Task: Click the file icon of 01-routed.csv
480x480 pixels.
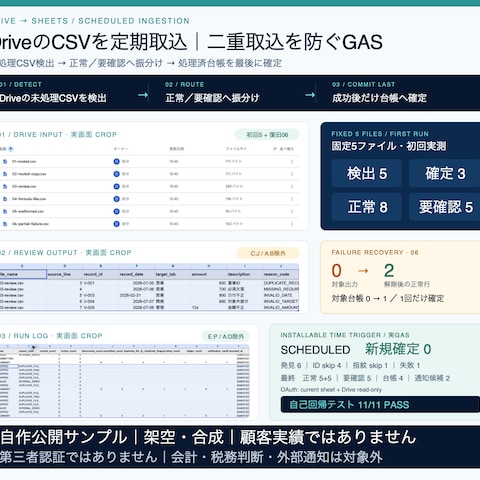Action: [5, 161]
